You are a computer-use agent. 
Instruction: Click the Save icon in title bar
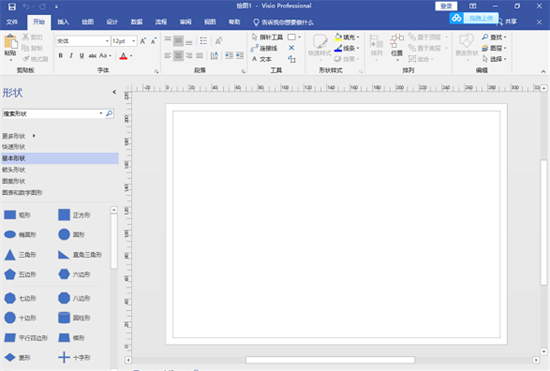[12, 6]
